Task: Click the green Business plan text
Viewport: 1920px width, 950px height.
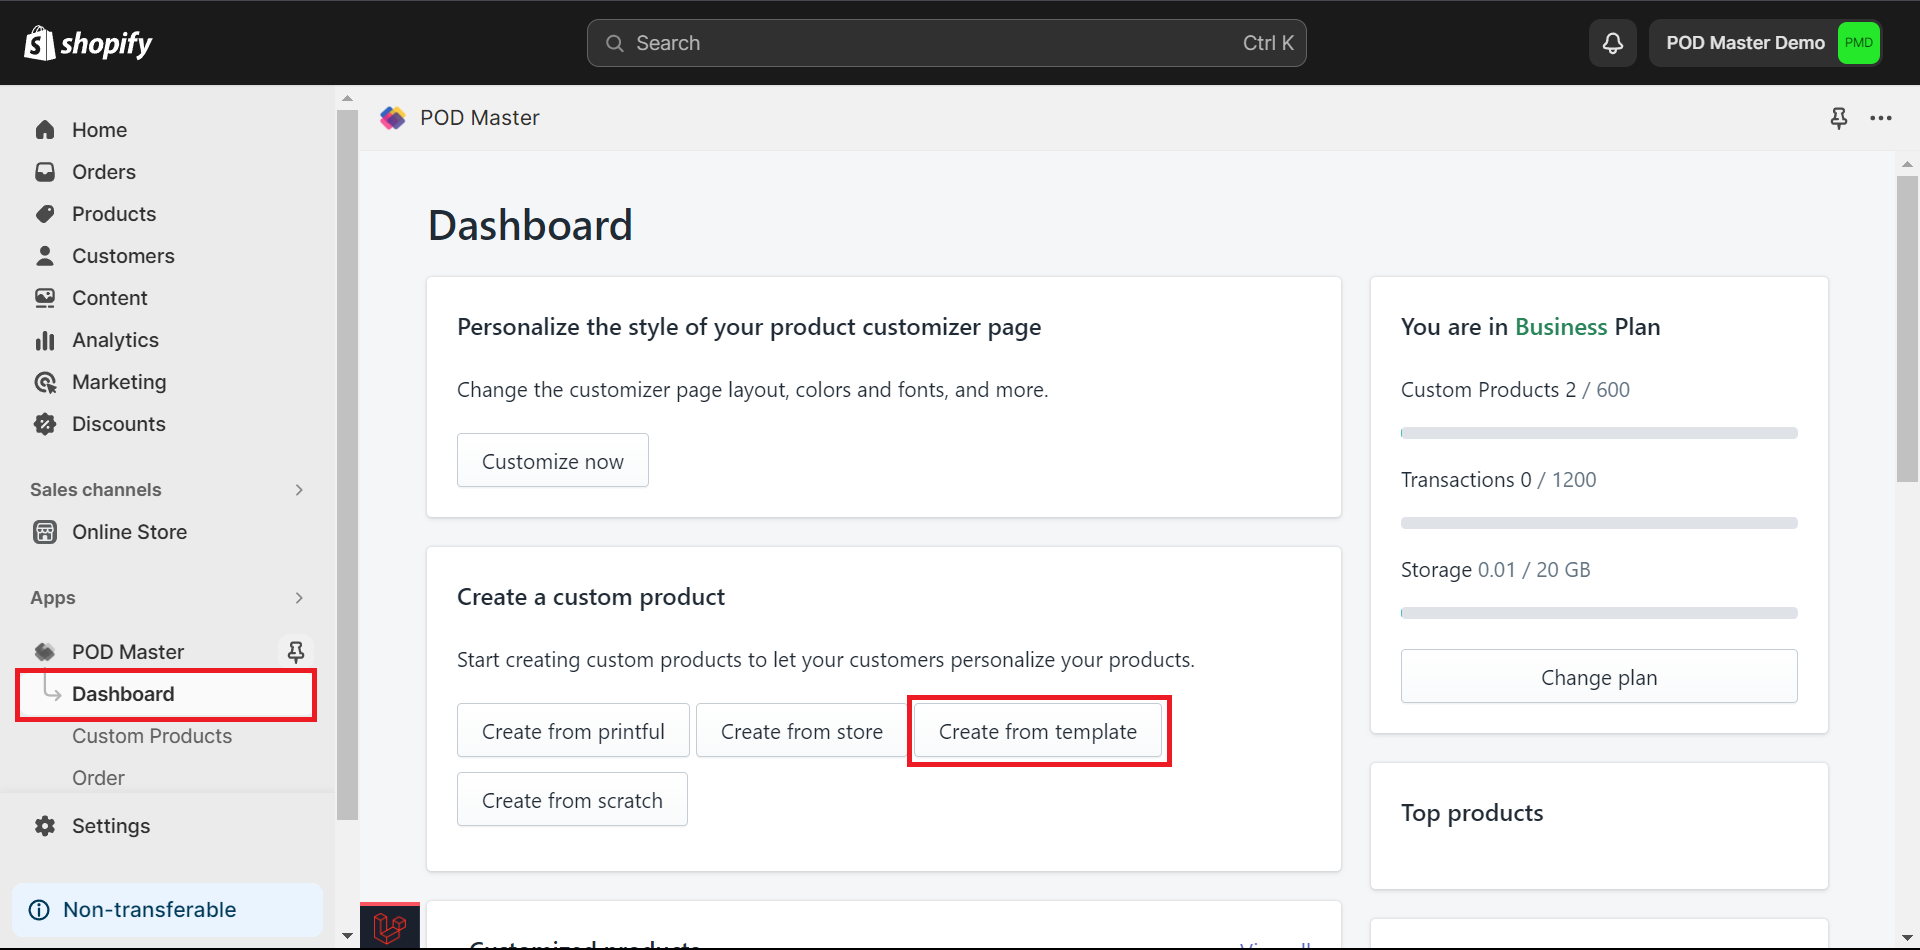Action: 1561,327
